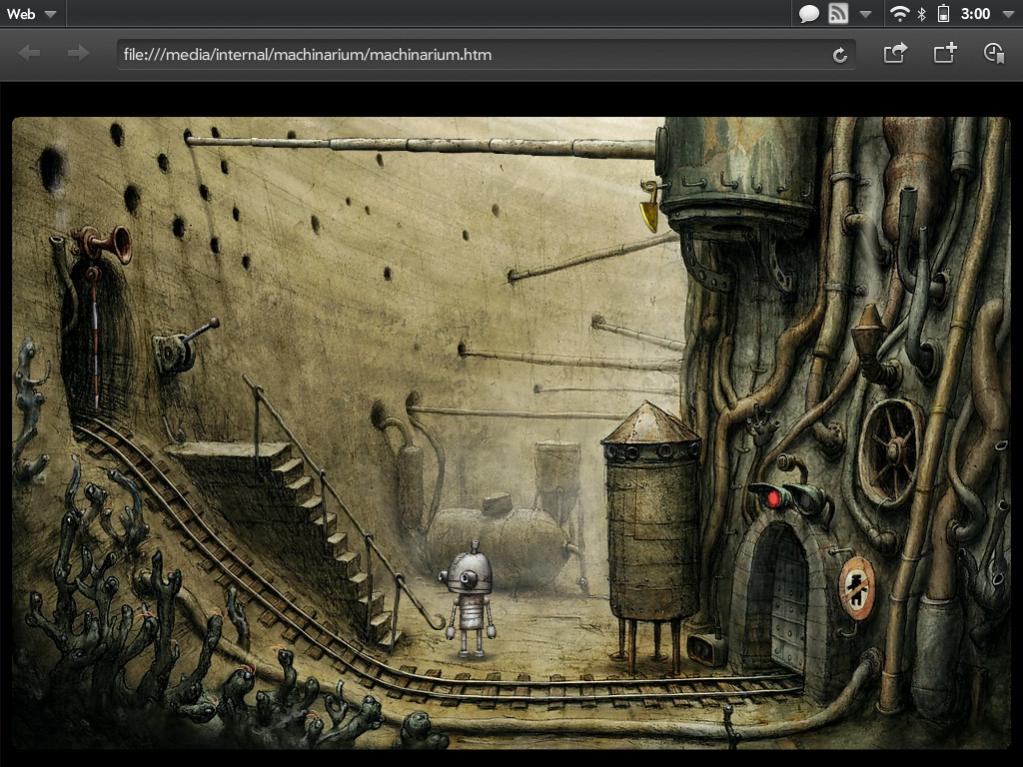Open a new card with the plus icon
1023x767 pixels.
click(944, 54)
